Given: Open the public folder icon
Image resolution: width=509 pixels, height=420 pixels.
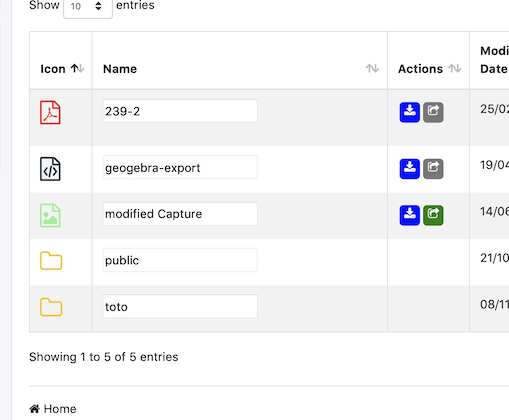Looking at the screenshot, I should pyautogui.click(x=51, y=260).
